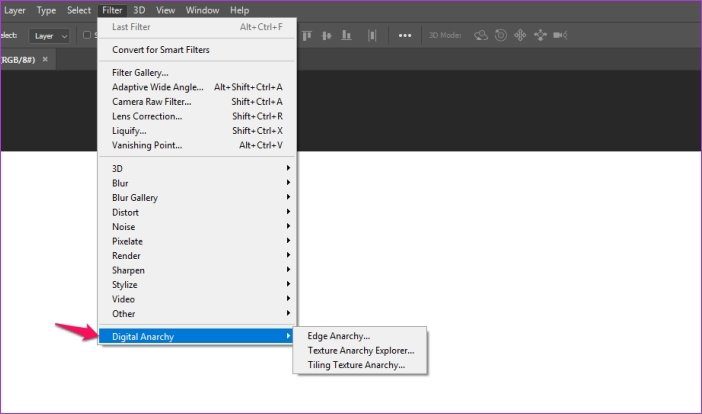Open the Layer menu
The height and width of the screenshot is (414, 702).
(14, 10)
